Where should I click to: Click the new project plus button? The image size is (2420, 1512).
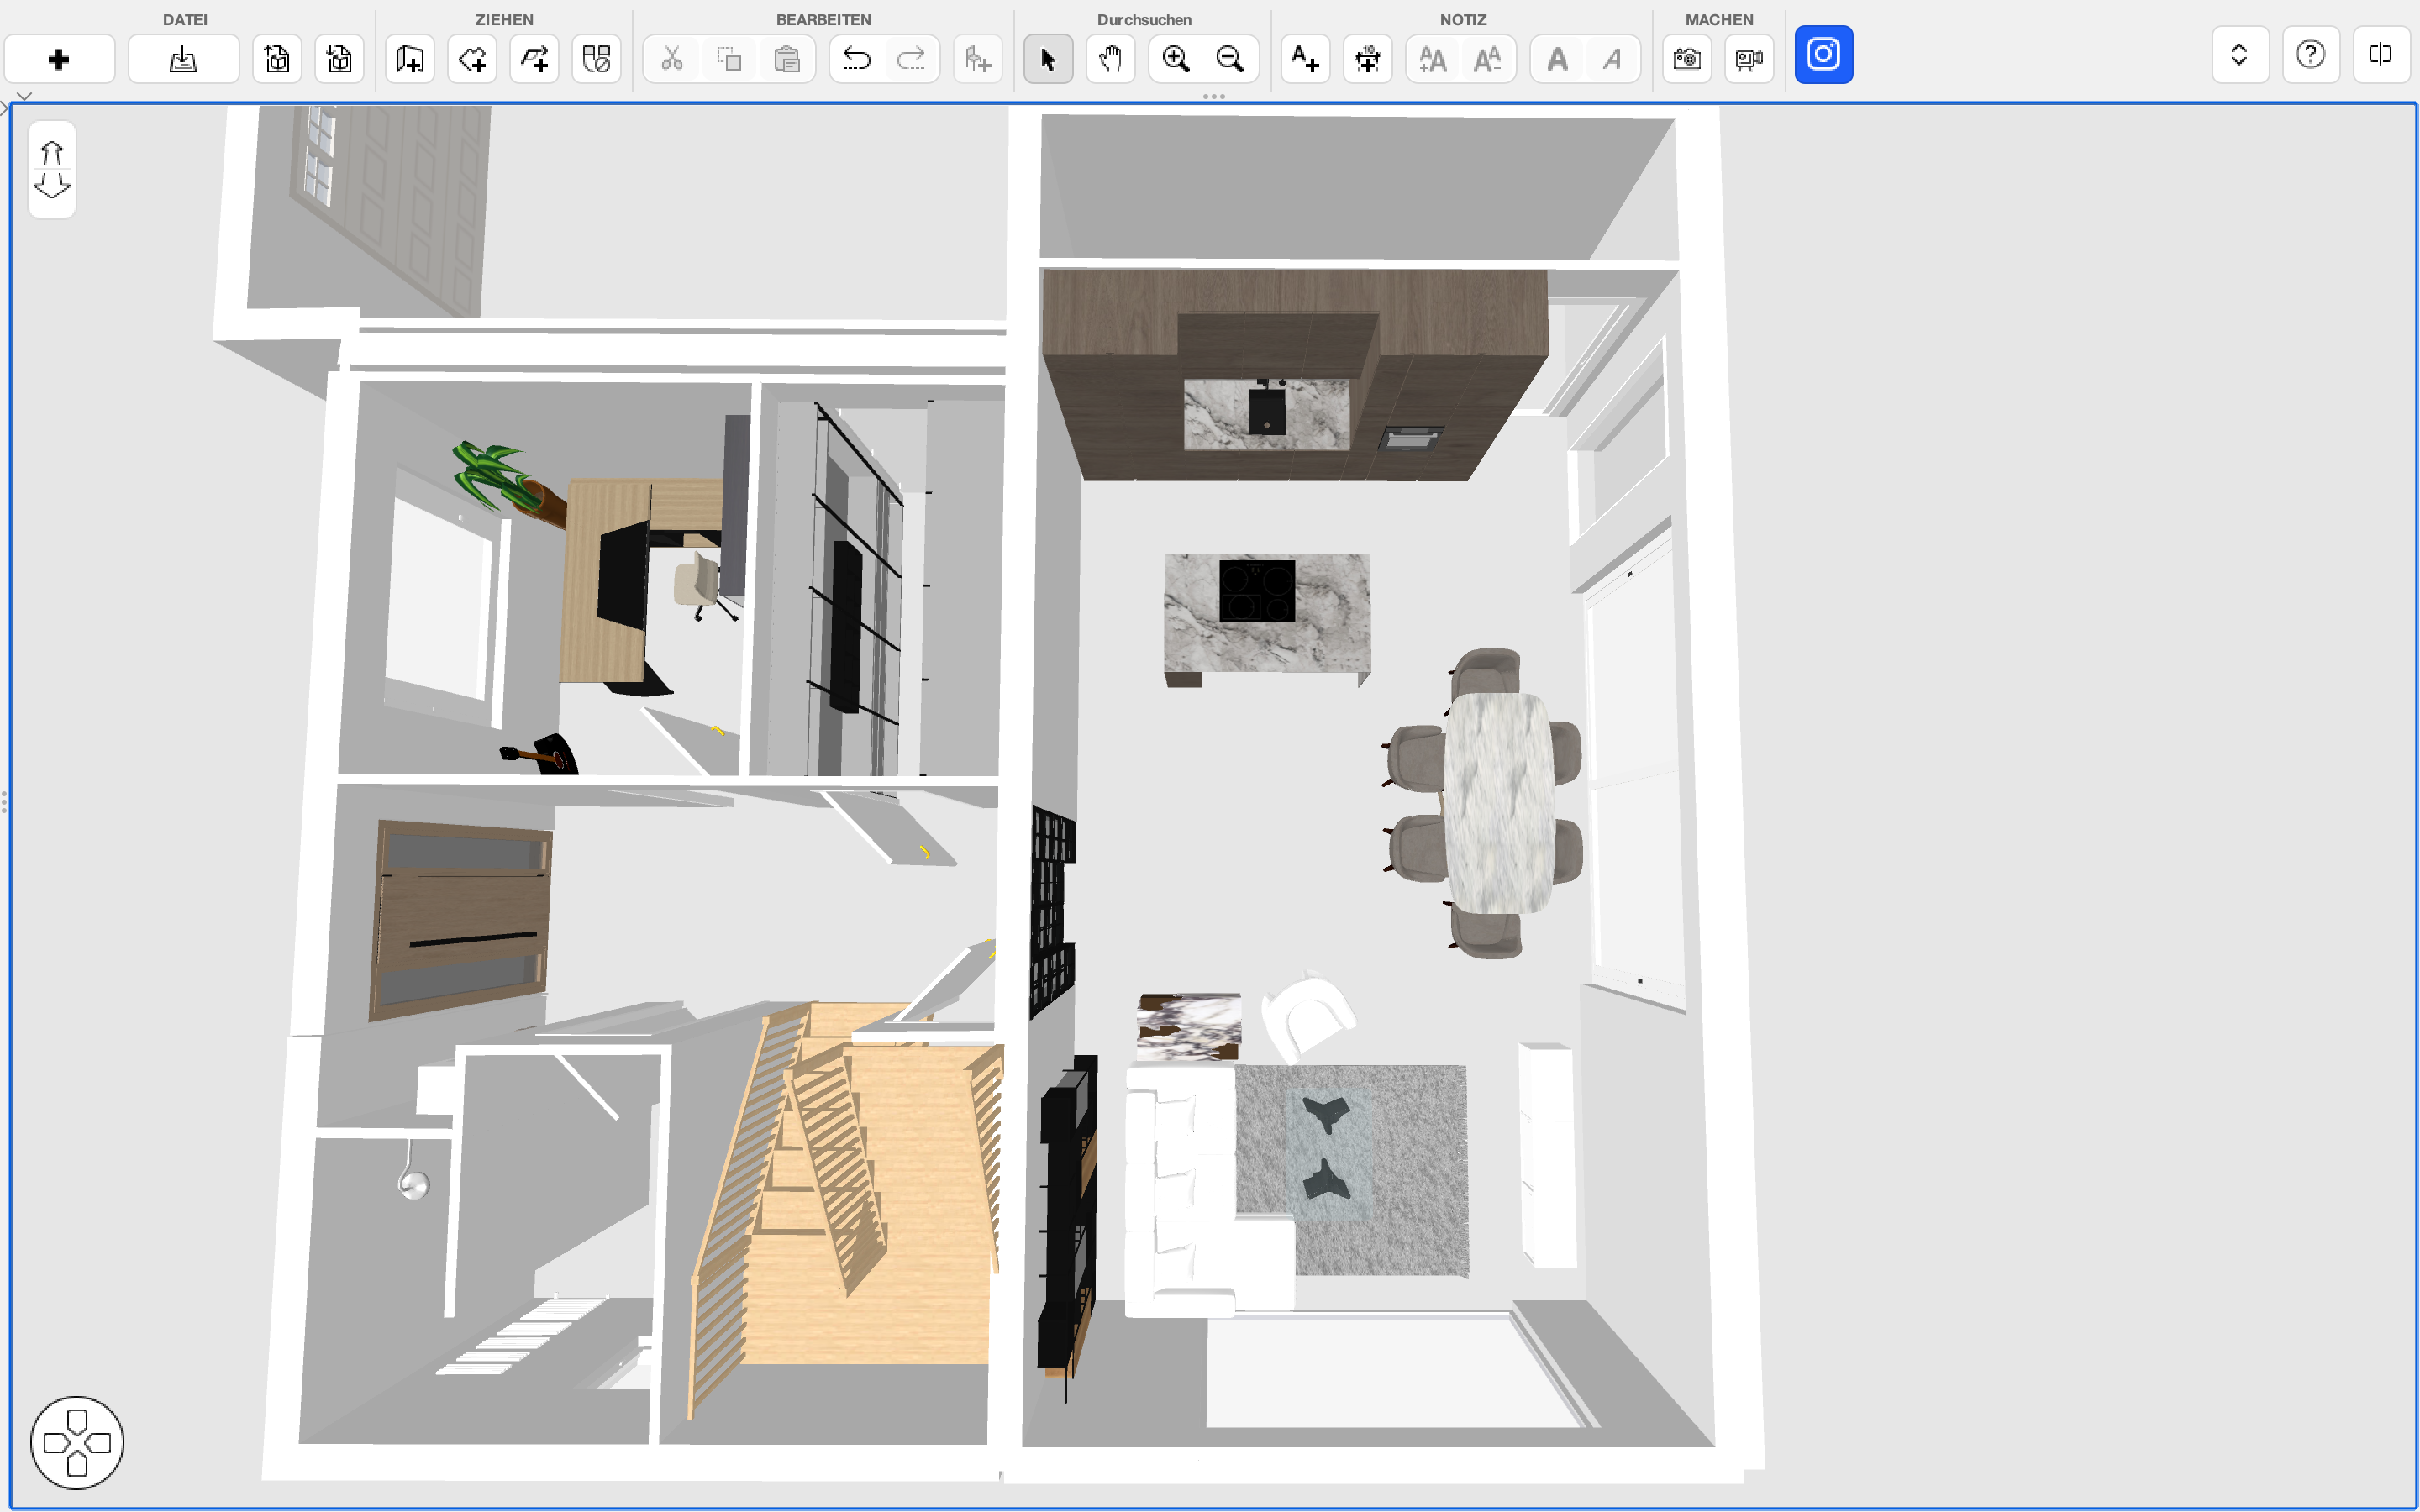[x=59, y=59]
